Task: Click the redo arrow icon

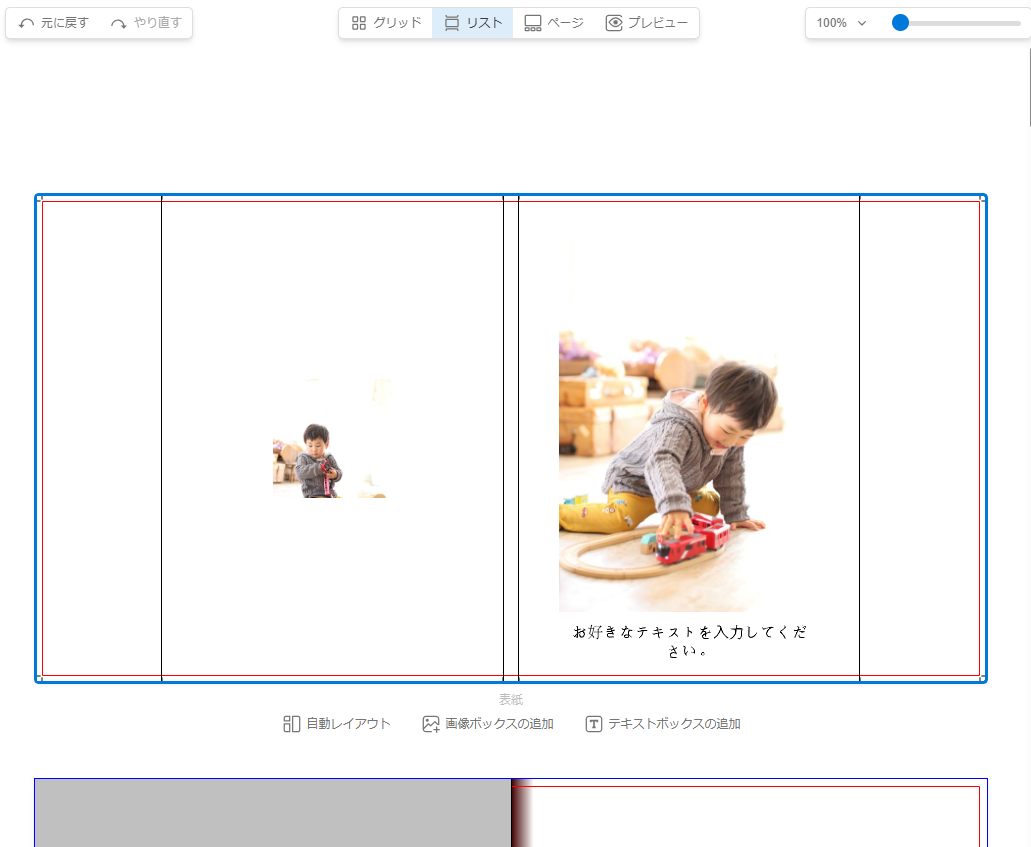Action: point(119,23)
